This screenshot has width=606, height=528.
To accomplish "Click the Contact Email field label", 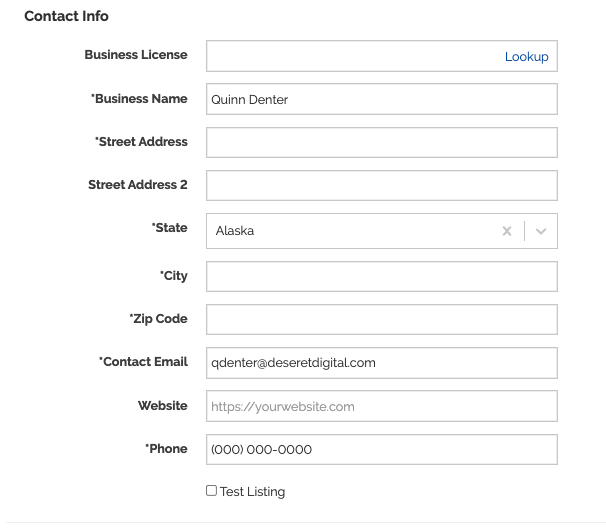I will (x=143, y=362).
